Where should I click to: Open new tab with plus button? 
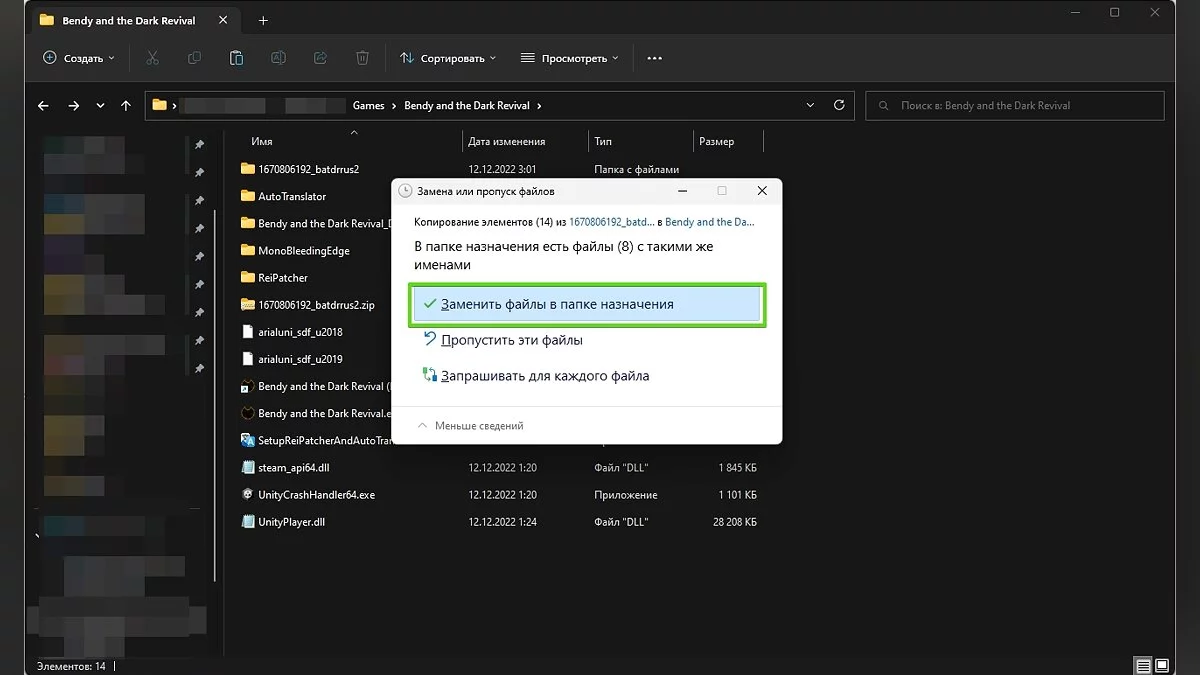(263, 21)
